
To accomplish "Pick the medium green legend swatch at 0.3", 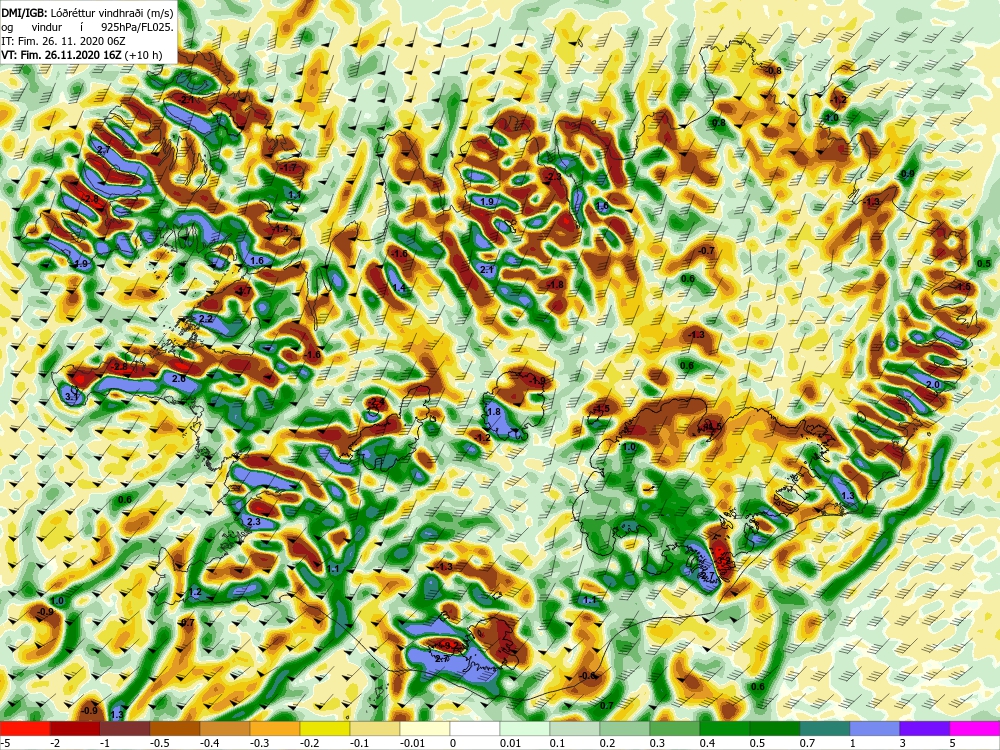I will [x=675, y=728].
